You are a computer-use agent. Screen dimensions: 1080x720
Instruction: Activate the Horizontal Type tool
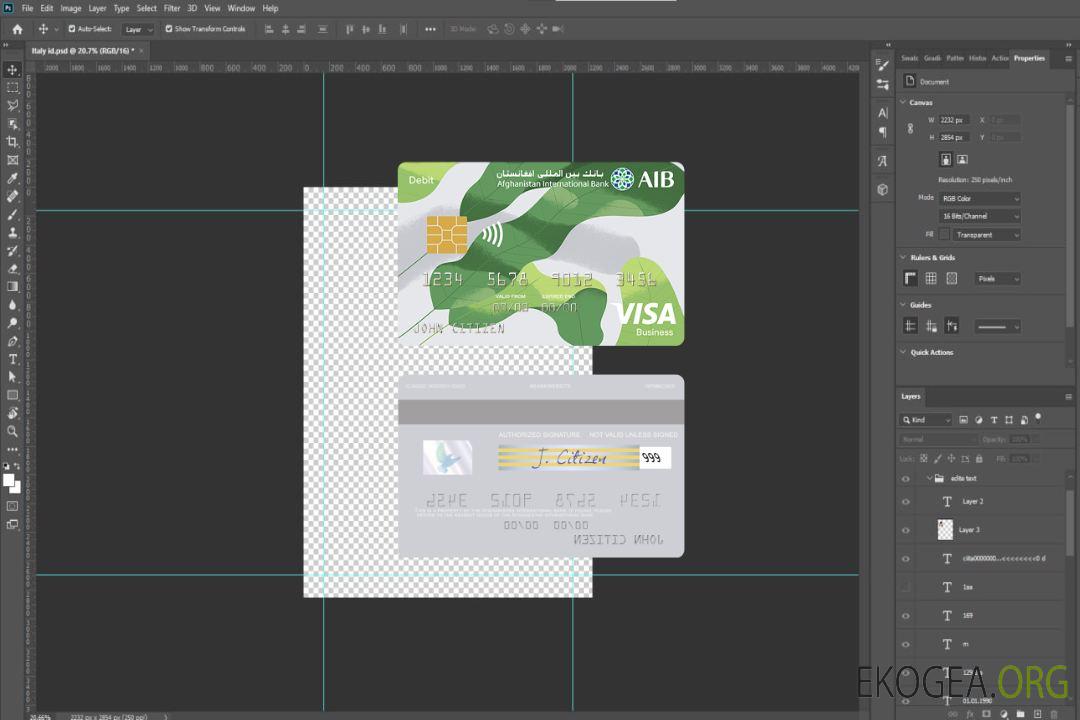13,359
